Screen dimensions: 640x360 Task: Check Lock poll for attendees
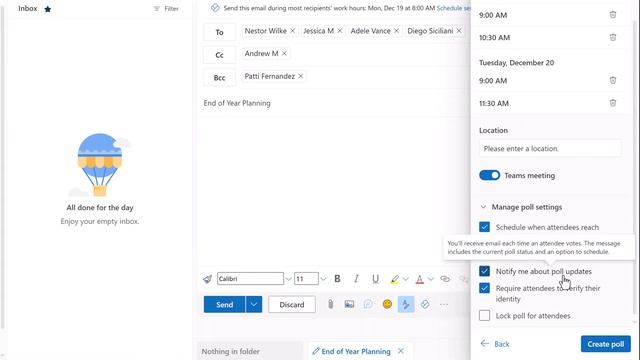pyautogui.click(x=484, y=316)
